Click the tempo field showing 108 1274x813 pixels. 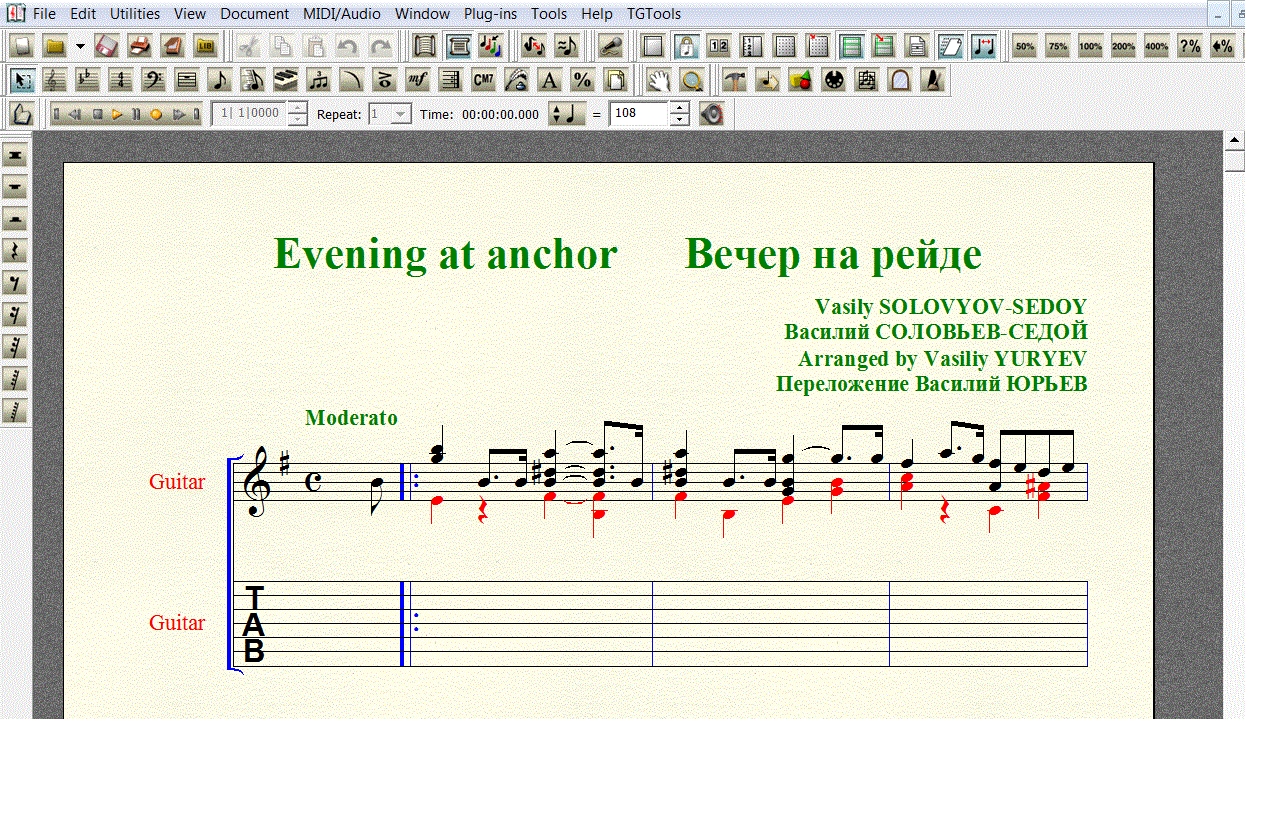pyautogui.click(x=637, y=114)
